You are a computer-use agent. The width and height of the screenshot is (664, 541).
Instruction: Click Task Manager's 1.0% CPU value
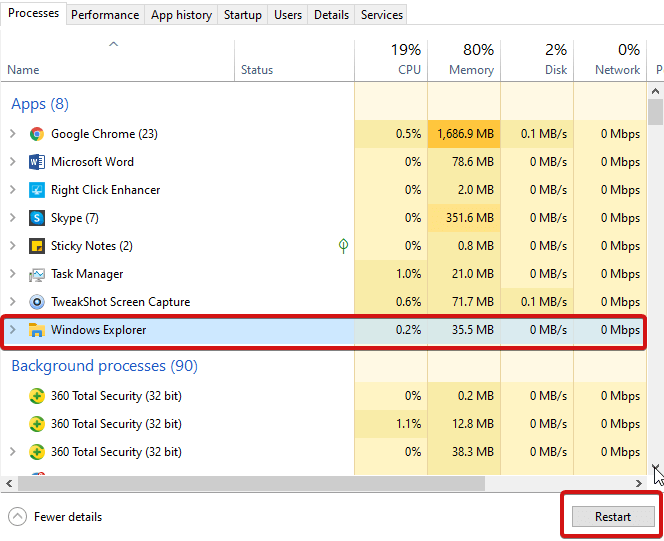click(409, 274)
